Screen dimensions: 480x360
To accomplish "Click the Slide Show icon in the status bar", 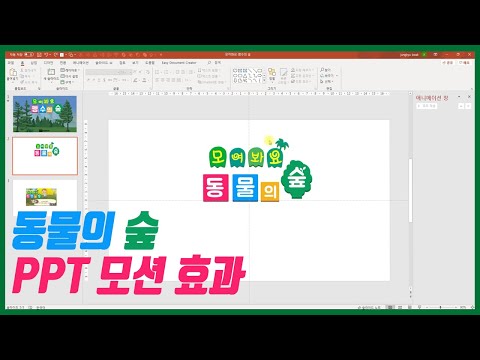I will [419, 307].
